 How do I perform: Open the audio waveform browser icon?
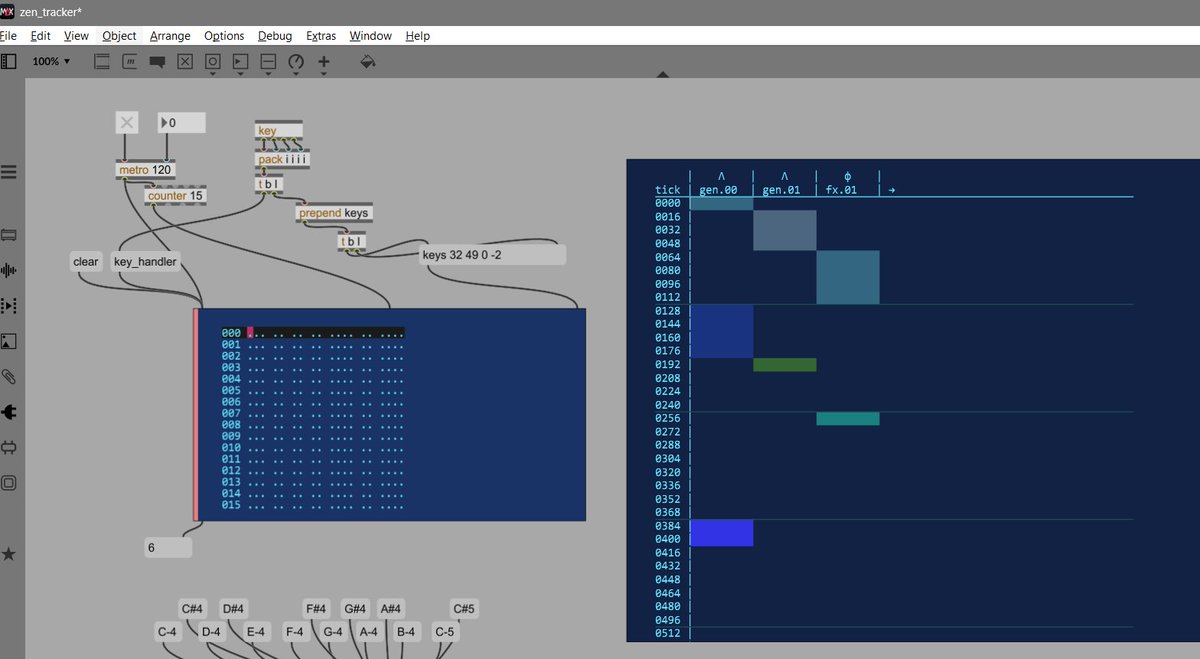(9, 270)
